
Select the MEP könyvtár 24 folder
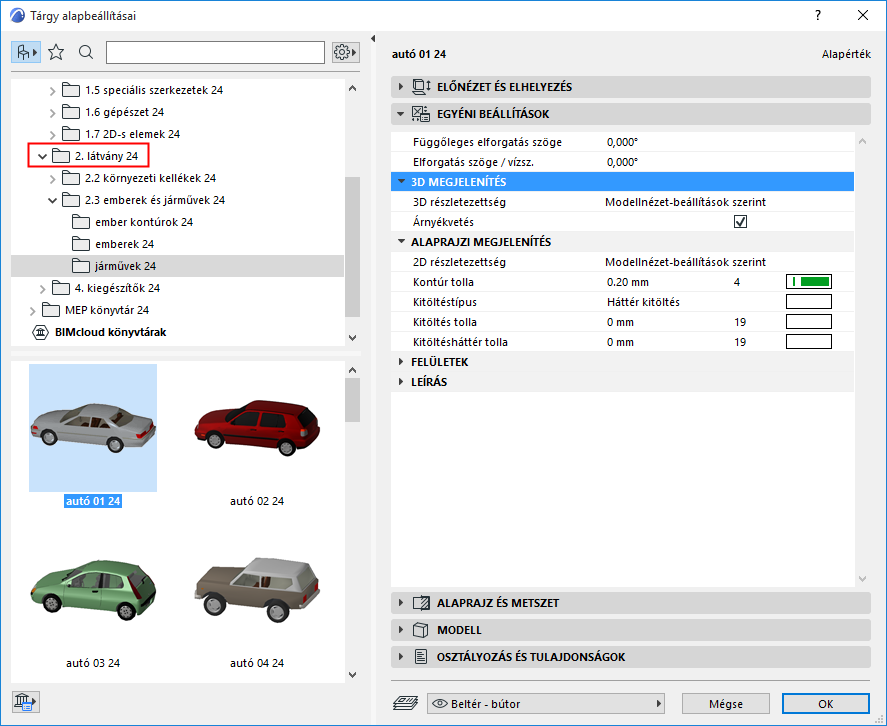pos(106,310)
